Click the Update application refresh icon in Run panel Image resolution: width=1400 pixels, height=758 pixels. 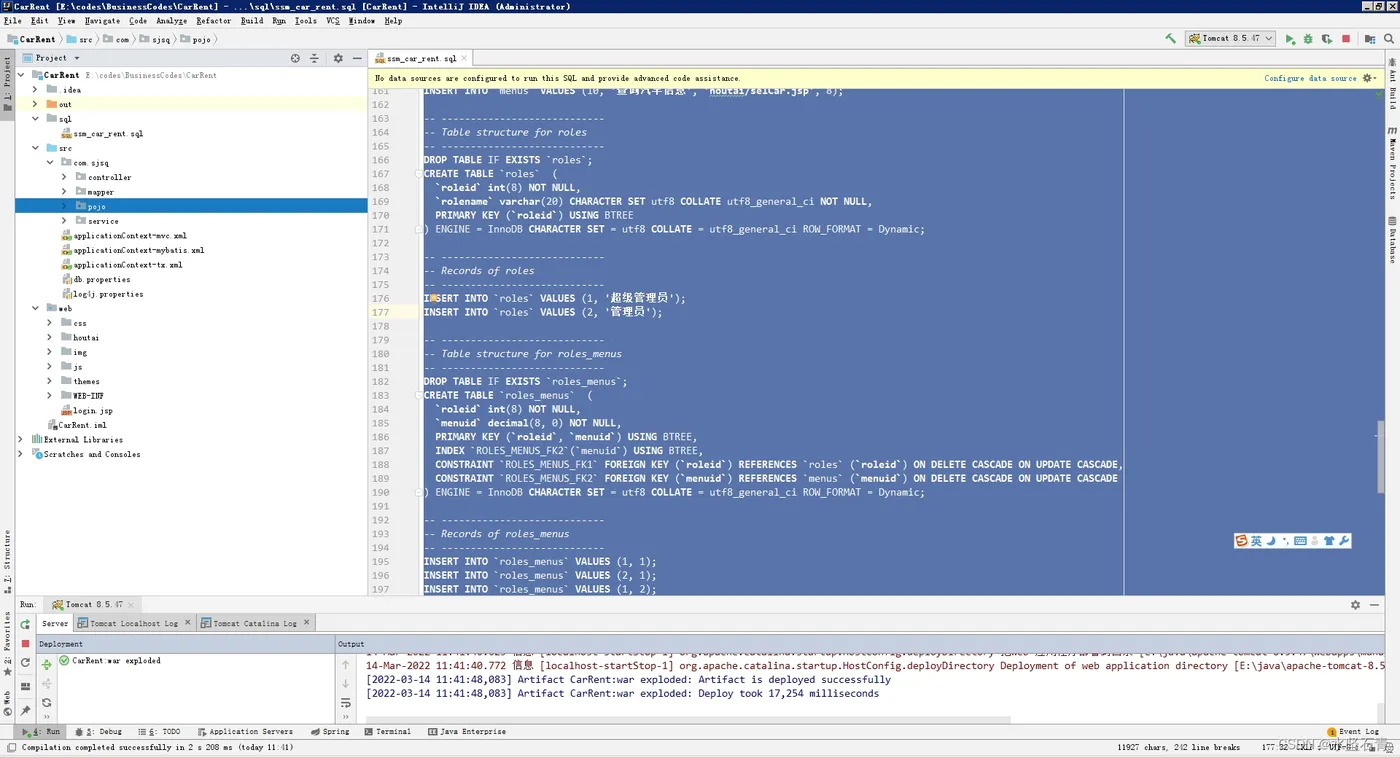pos(26,663)
